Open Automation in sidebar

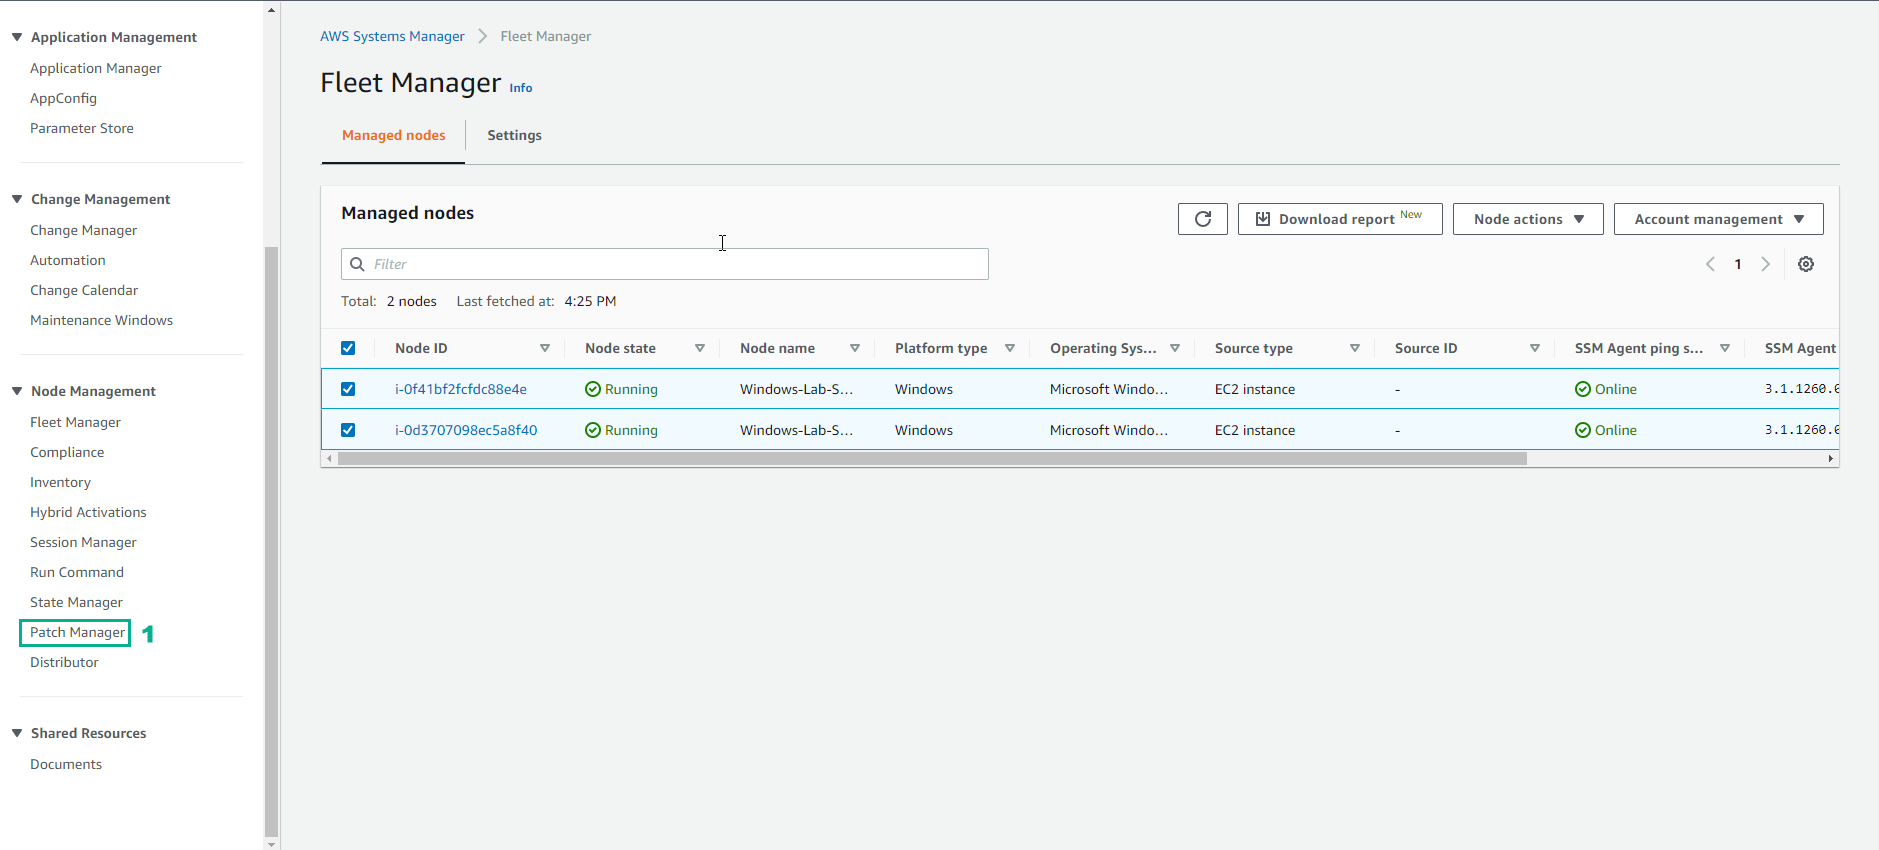tap(68, 260)
